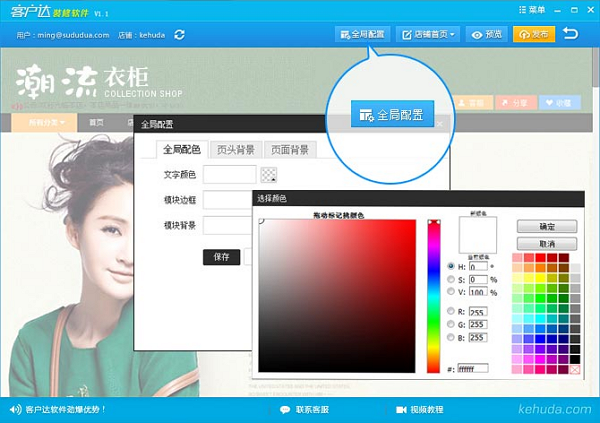This screenshot has height=423, width=600.
Task: Click the B value field showing 255
Action: [x=478, y=338]
